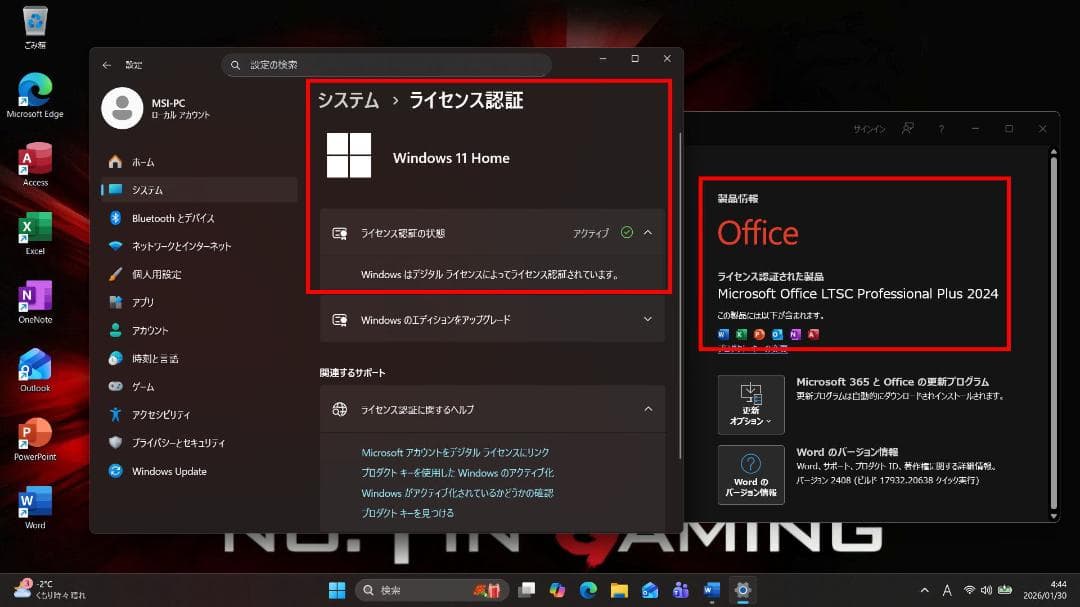
Task: Click the back arrow in the Settings window
Action: pos(108,64)
